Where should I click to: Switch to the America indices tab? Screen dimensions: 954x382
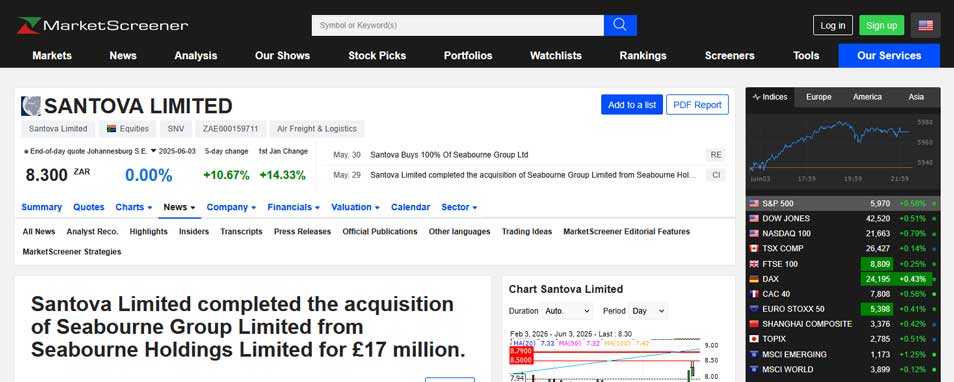pyautogui.click(x=867, y=97)
